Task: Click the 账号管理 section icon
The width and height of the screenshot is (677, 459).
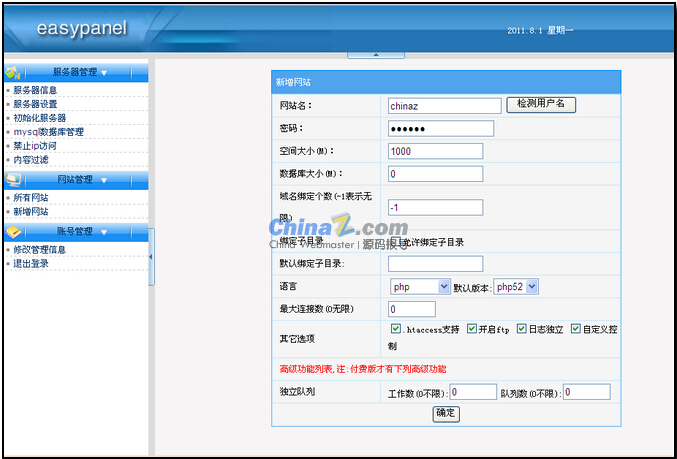Action: (x=14, y=232)
